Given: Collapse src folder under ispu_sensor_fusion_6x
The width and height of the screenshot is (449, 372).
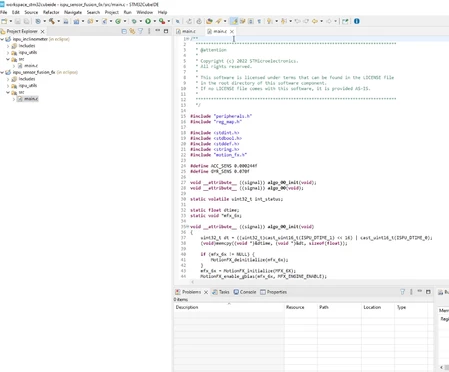Looking at the screenshot, I should [8, 92].
